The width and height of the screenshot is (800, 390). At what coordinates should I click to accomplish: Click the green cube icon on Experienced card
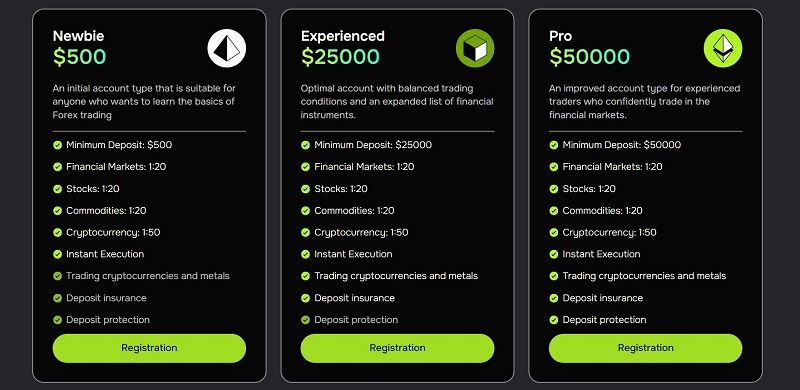475,48
